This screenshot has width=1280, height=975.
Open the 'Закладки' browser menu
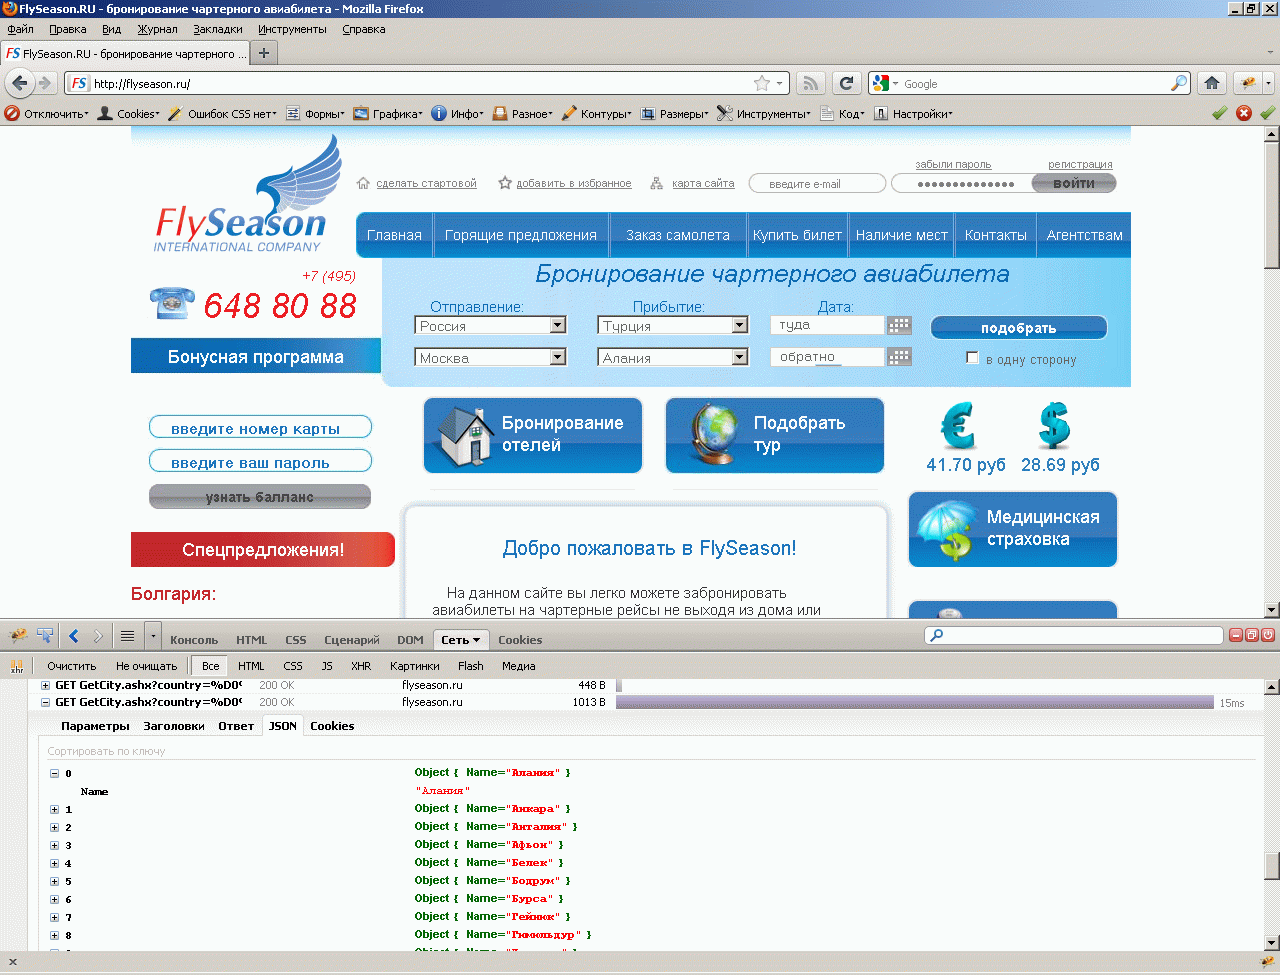pos(218,29)
